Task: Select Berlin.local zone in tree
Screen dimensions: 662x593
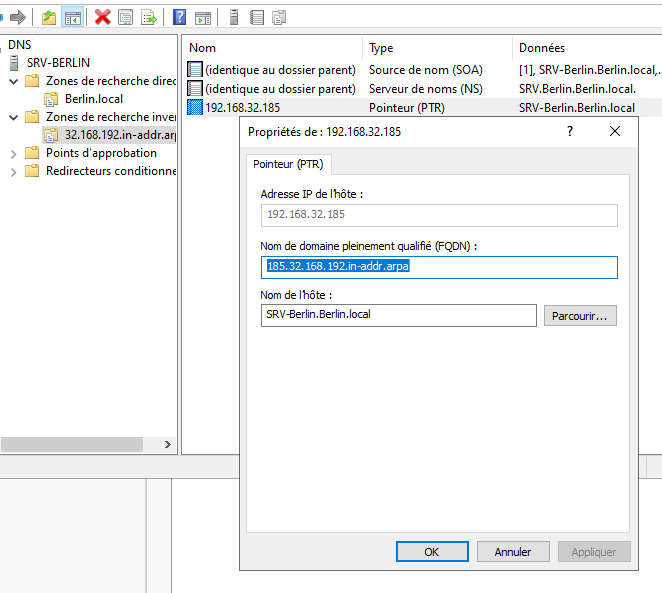Action: [94, 99]
